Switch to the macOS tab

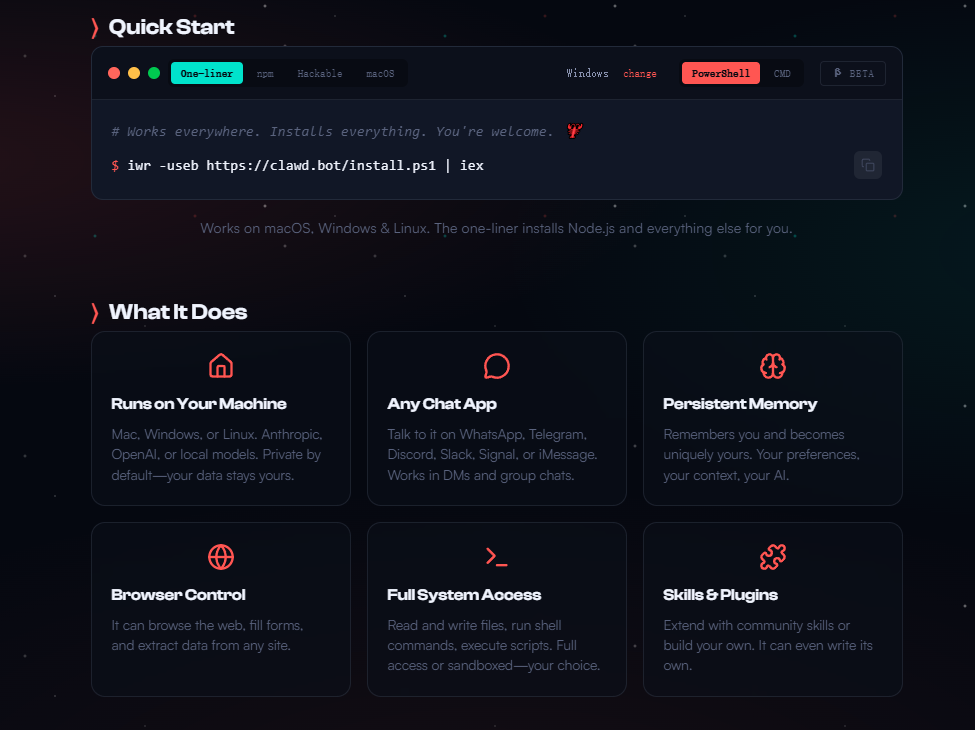coord(380,73)
